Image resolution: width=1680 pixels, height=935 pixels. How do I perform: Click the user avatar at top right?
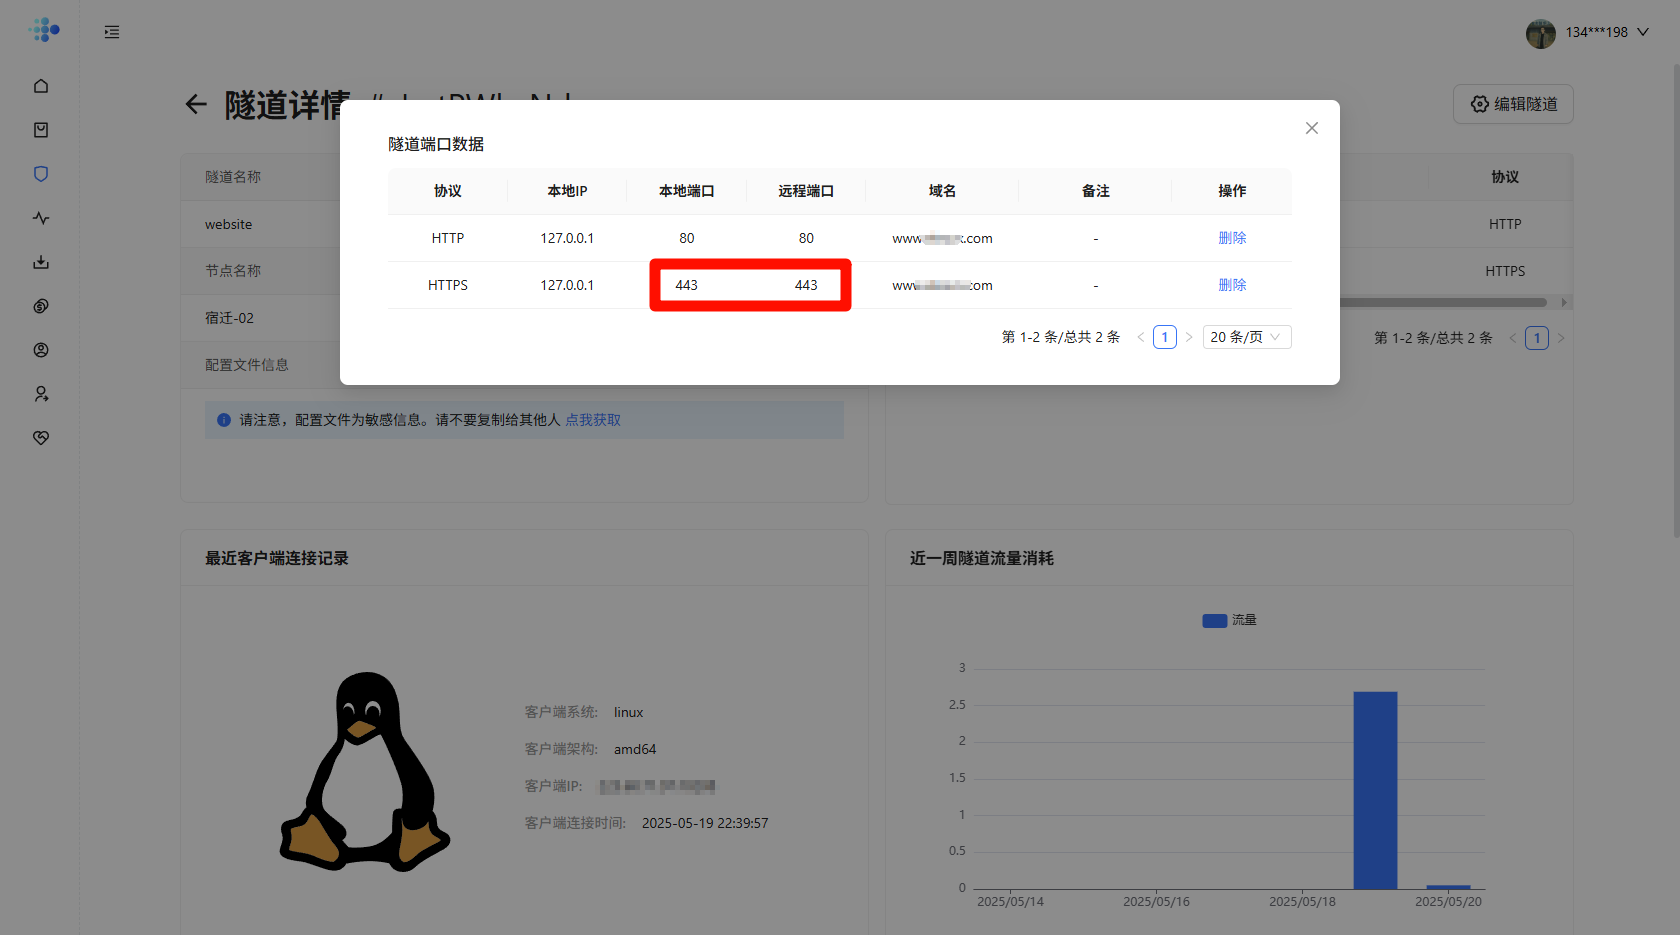point(1540,33)
